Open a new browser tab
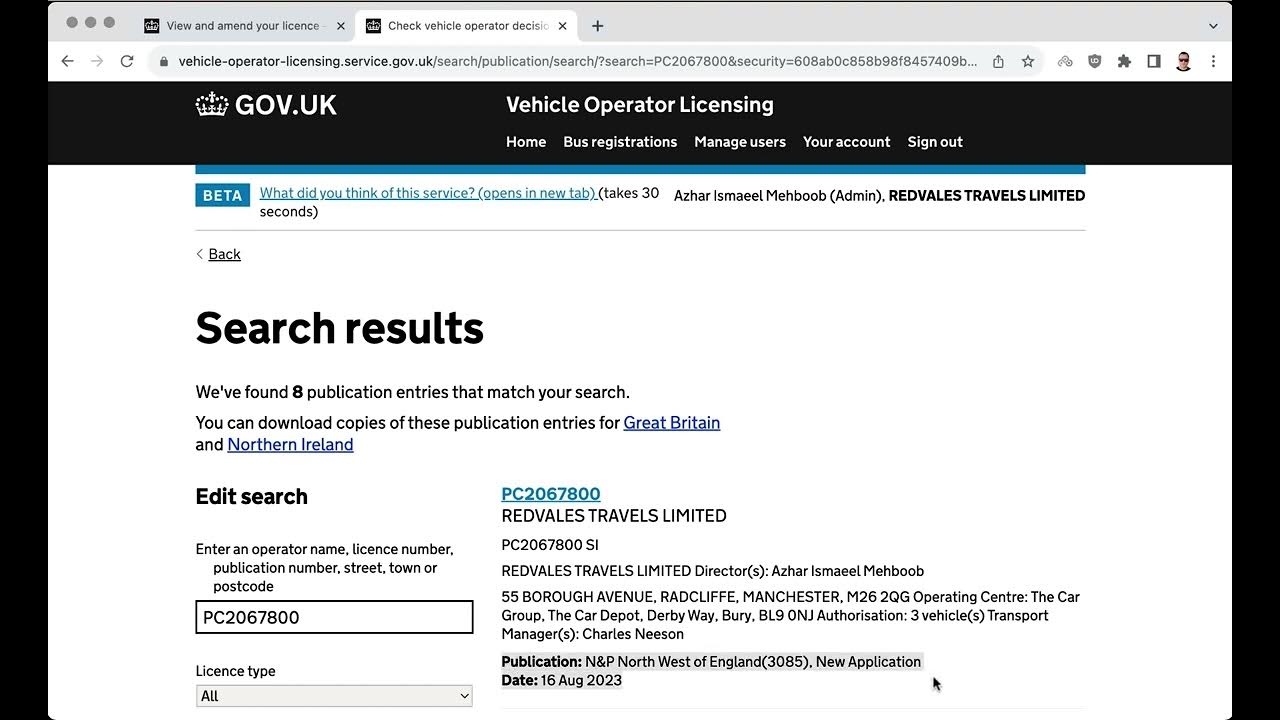 (x=598, y=26)
